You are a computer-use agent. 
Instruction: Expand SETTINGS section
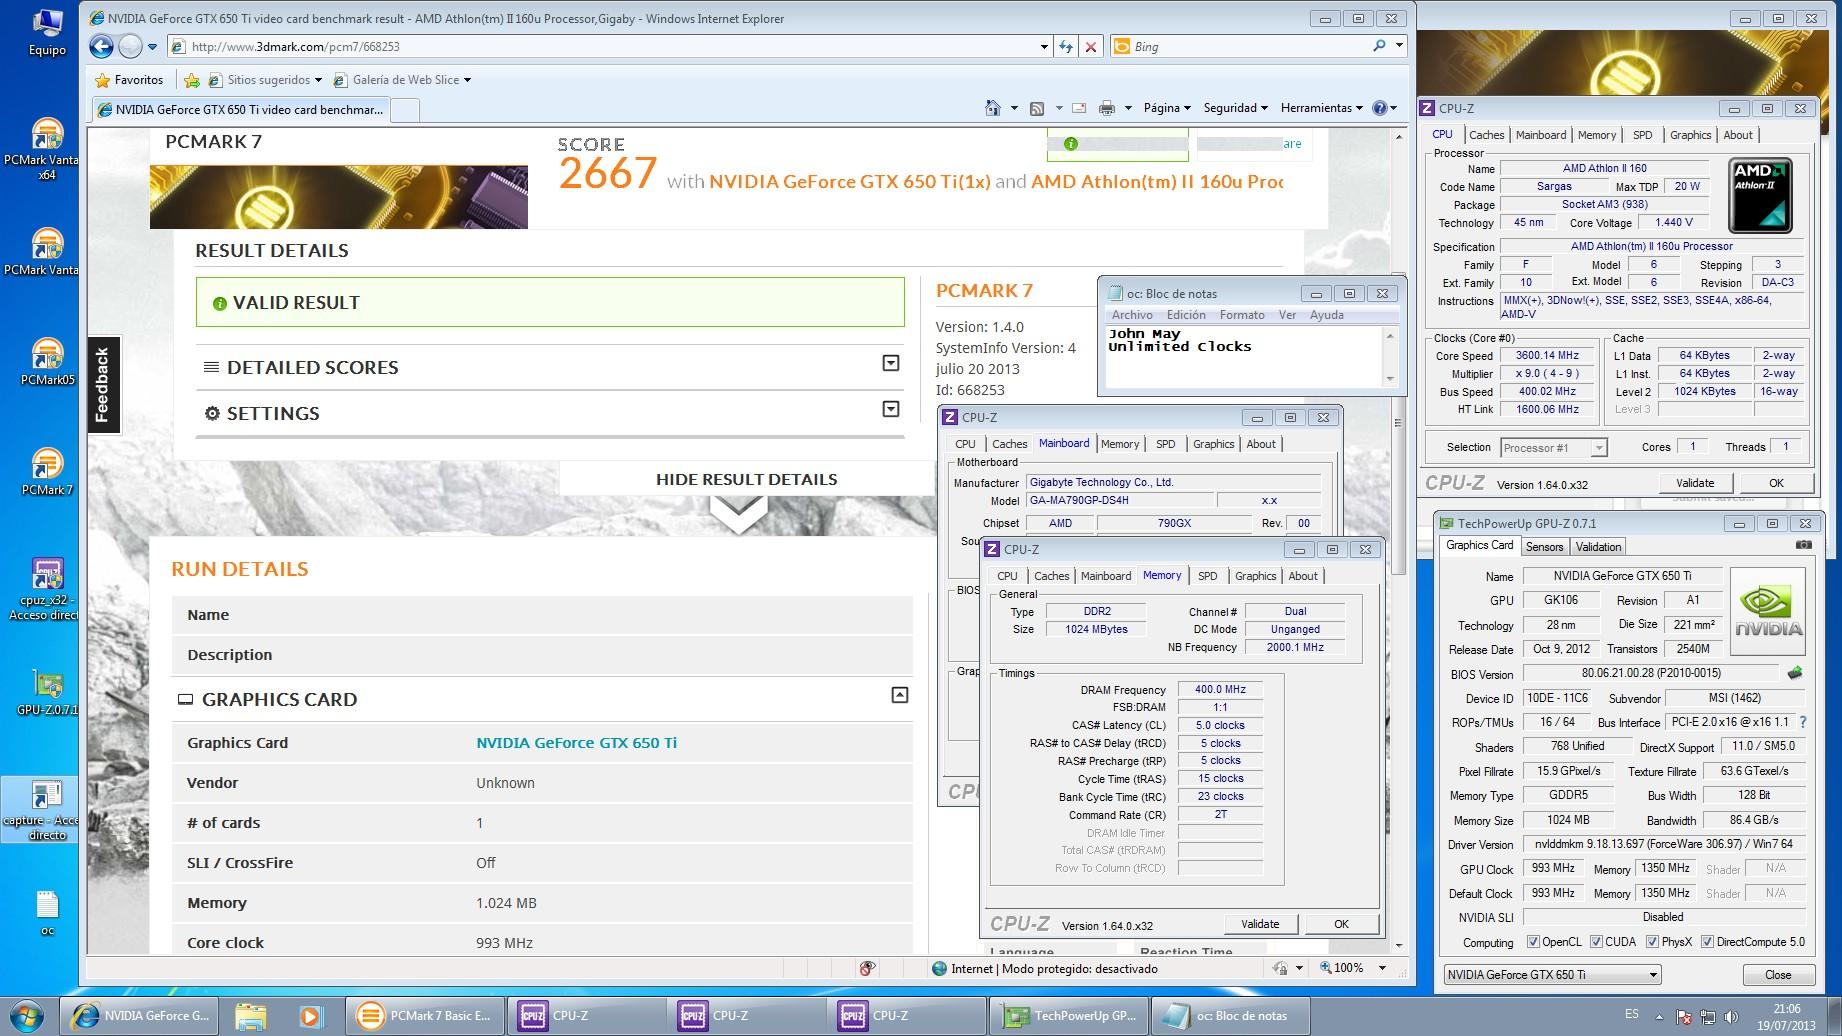pos(891,409)
